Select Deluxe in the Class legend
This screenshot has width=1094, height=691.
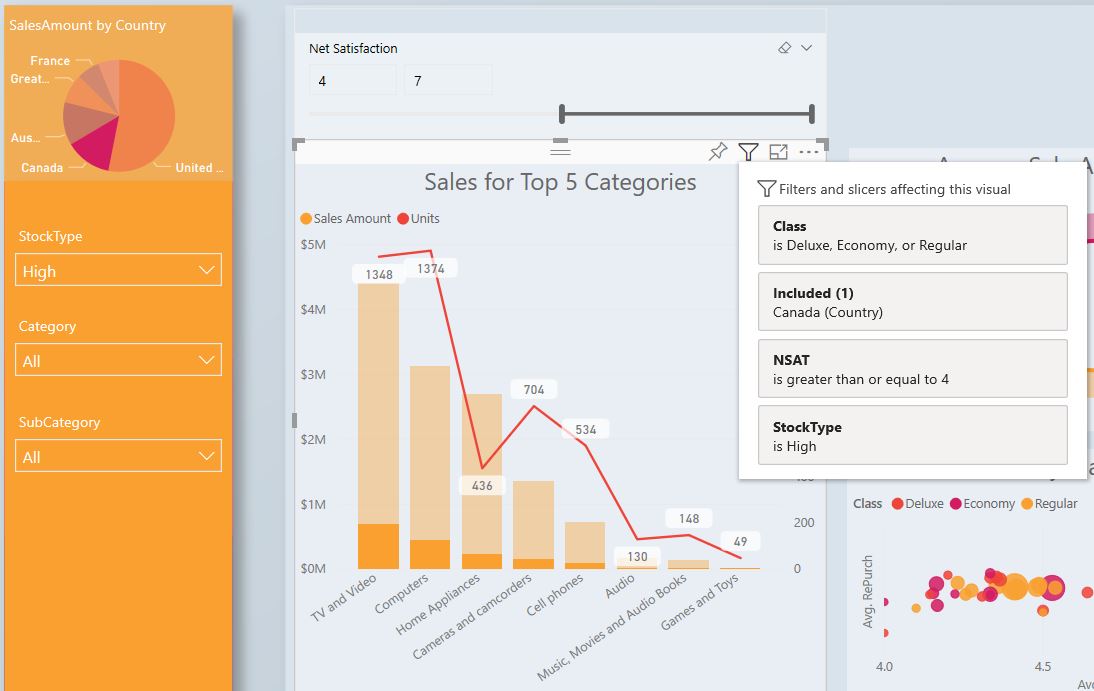pos(897,504)
